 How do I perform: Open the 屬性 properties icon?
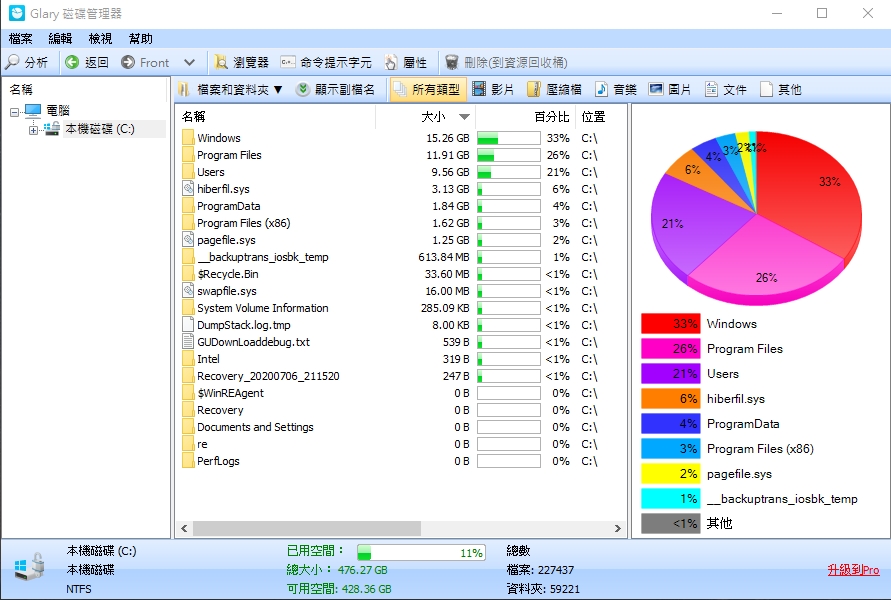[x=391, y=62]
